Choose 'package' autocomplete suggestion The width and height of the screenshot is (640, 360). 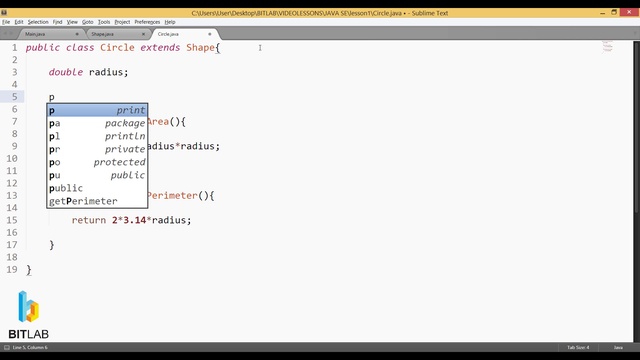pyautogui.click(x=97, y=123)
